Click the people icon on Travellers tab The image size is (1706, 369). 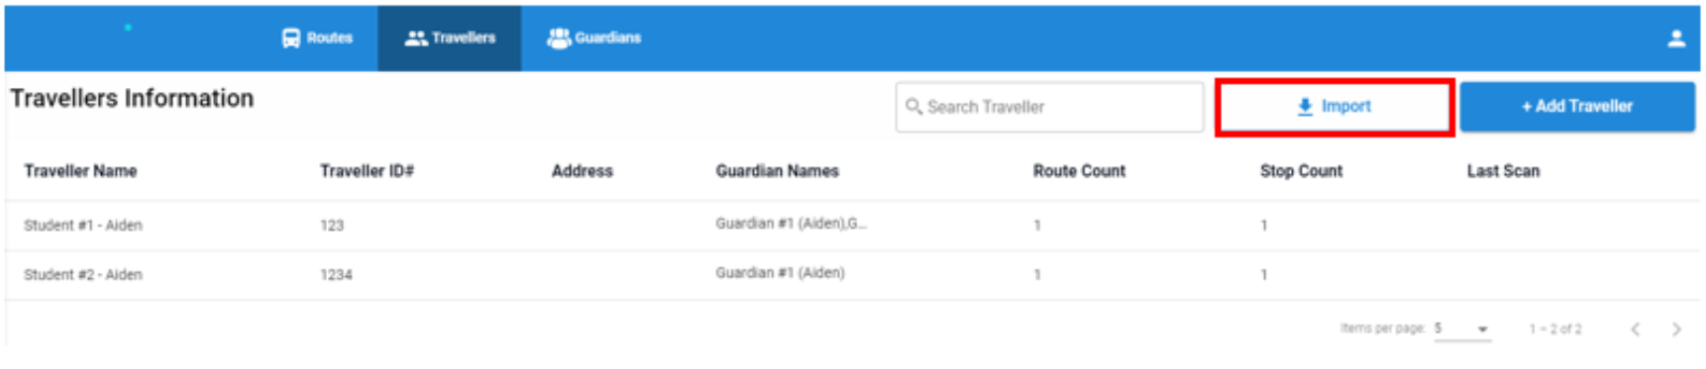tap(416, 38)
